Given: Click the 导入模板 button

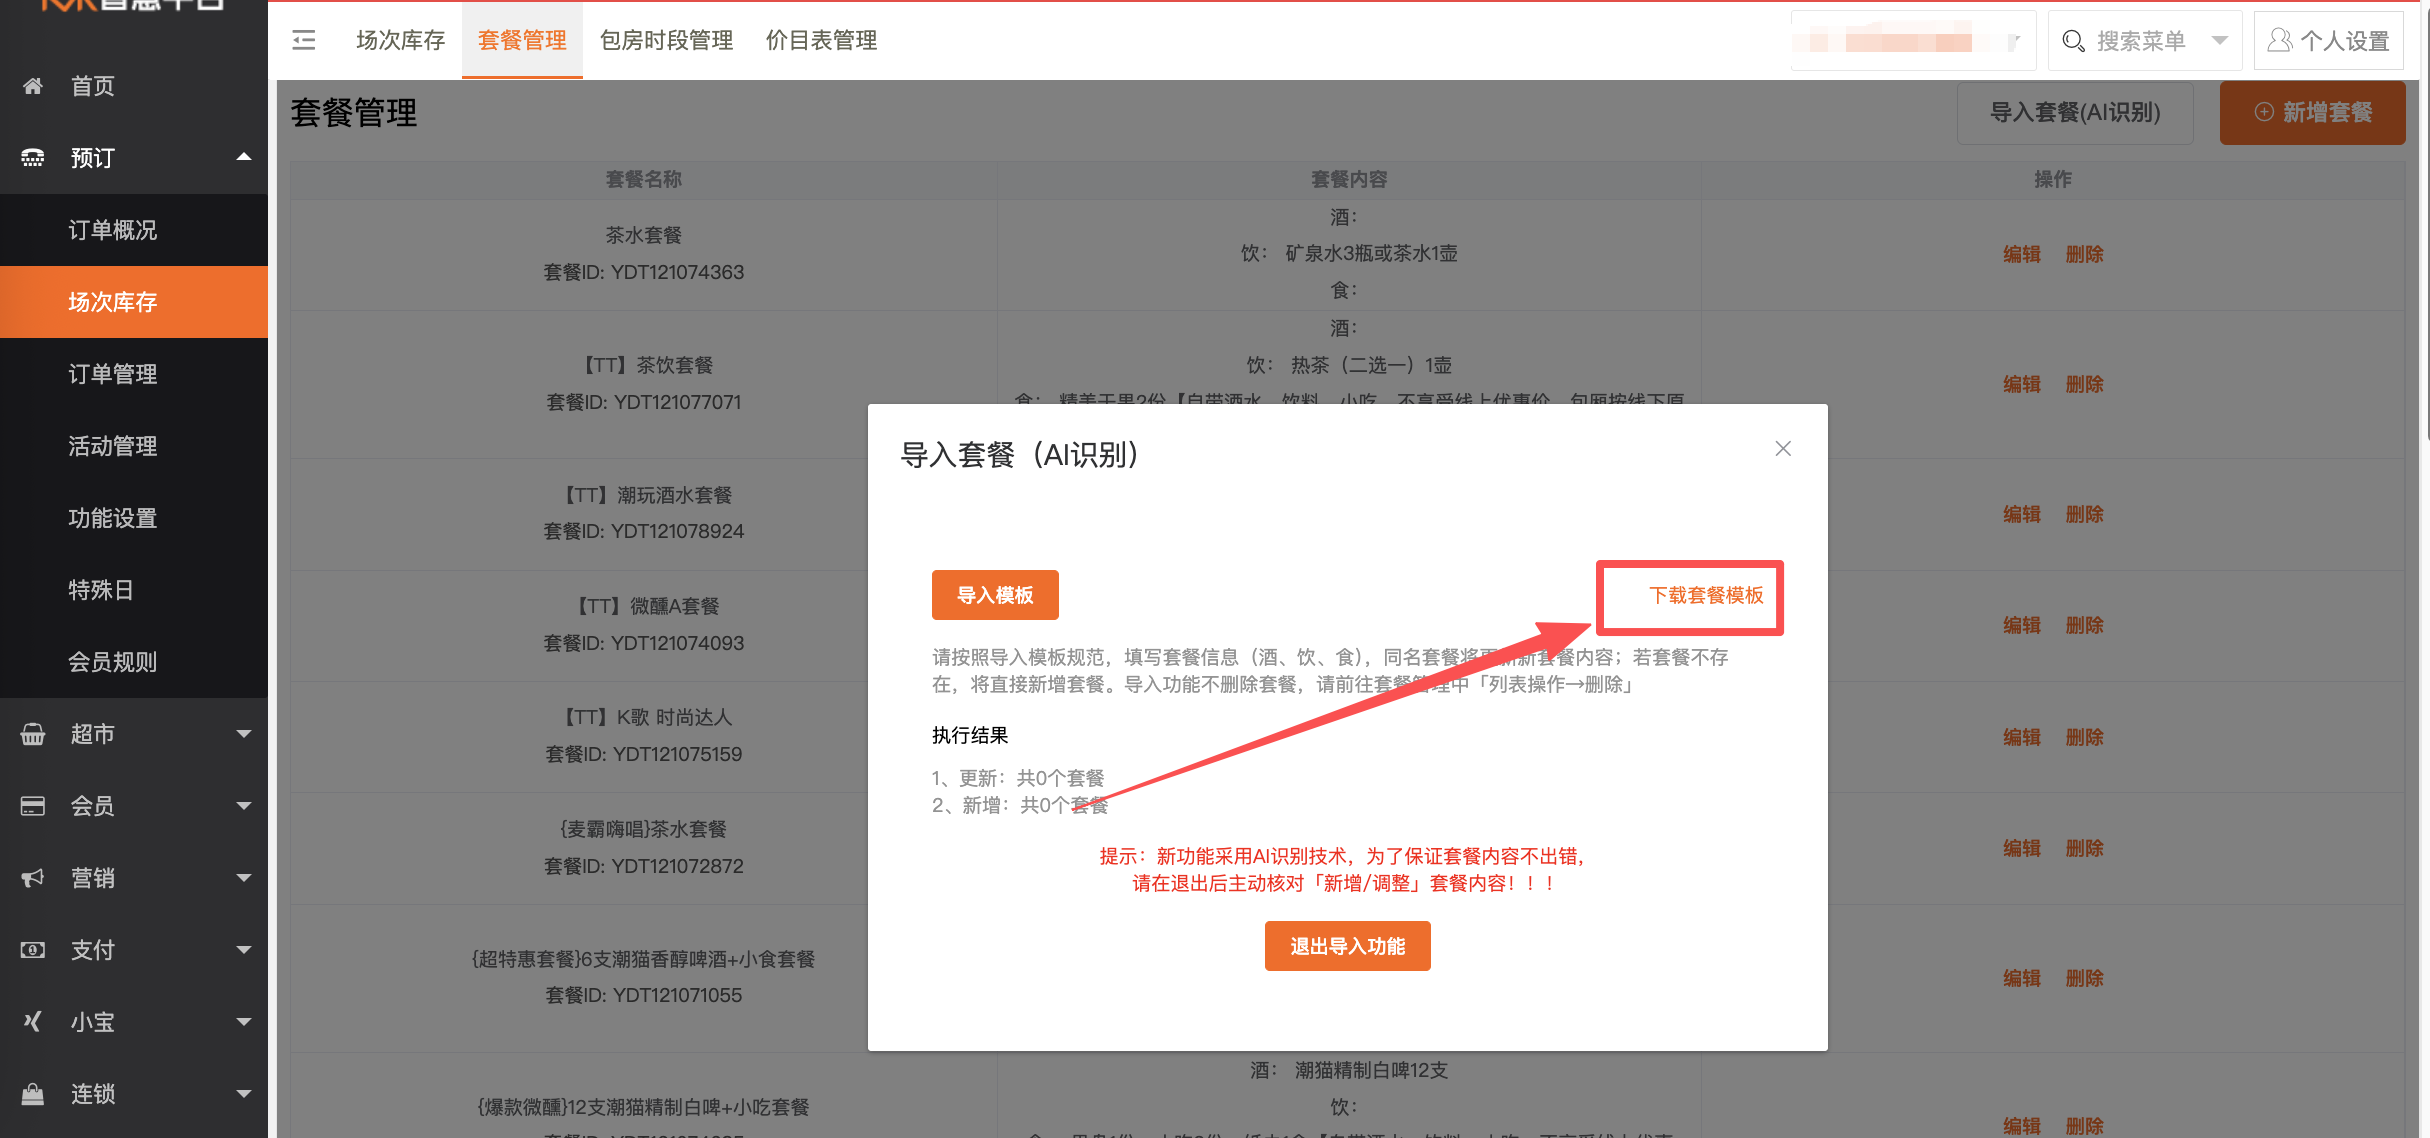Looking at the screenshot, I should click(995, 595).
